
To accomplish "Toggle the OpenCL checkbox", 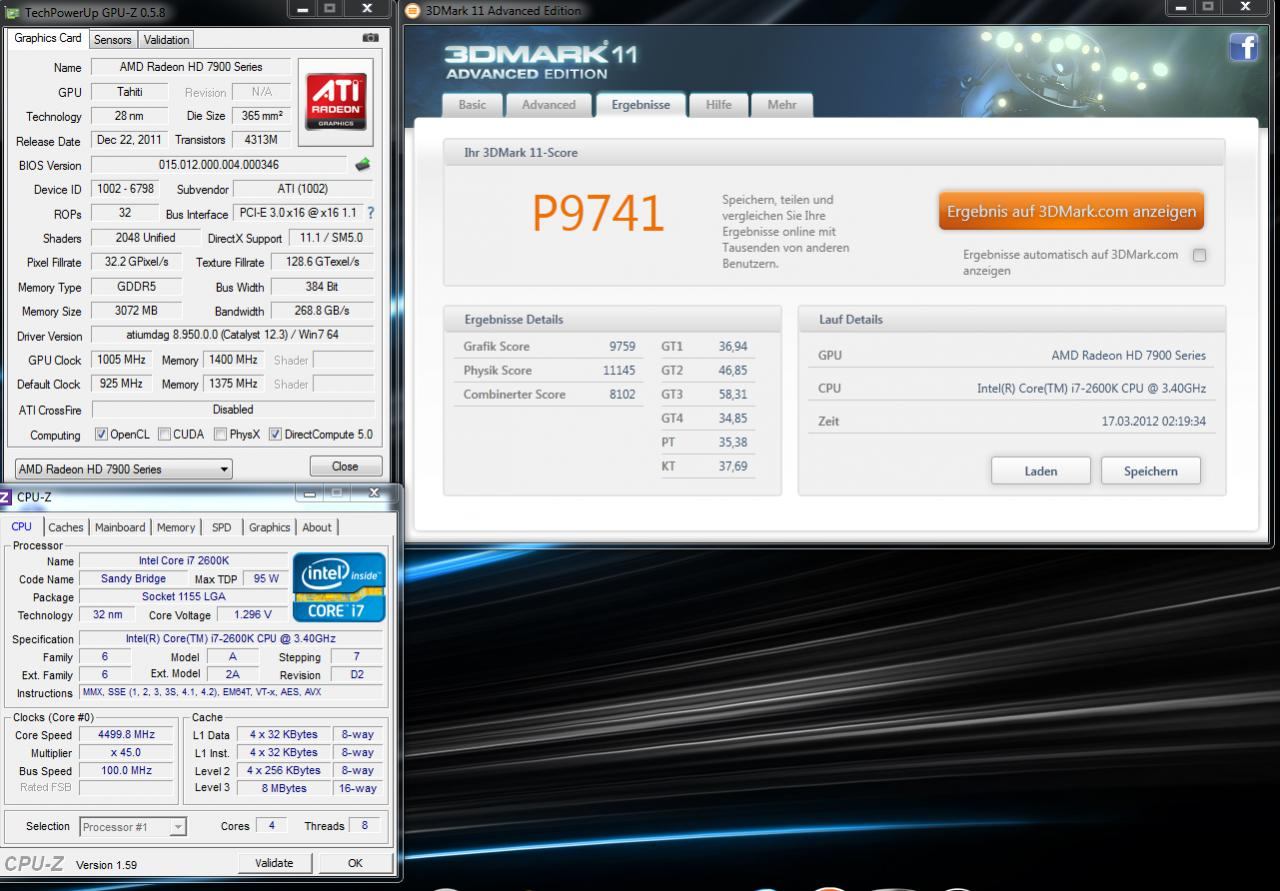I will pos(101,434).
